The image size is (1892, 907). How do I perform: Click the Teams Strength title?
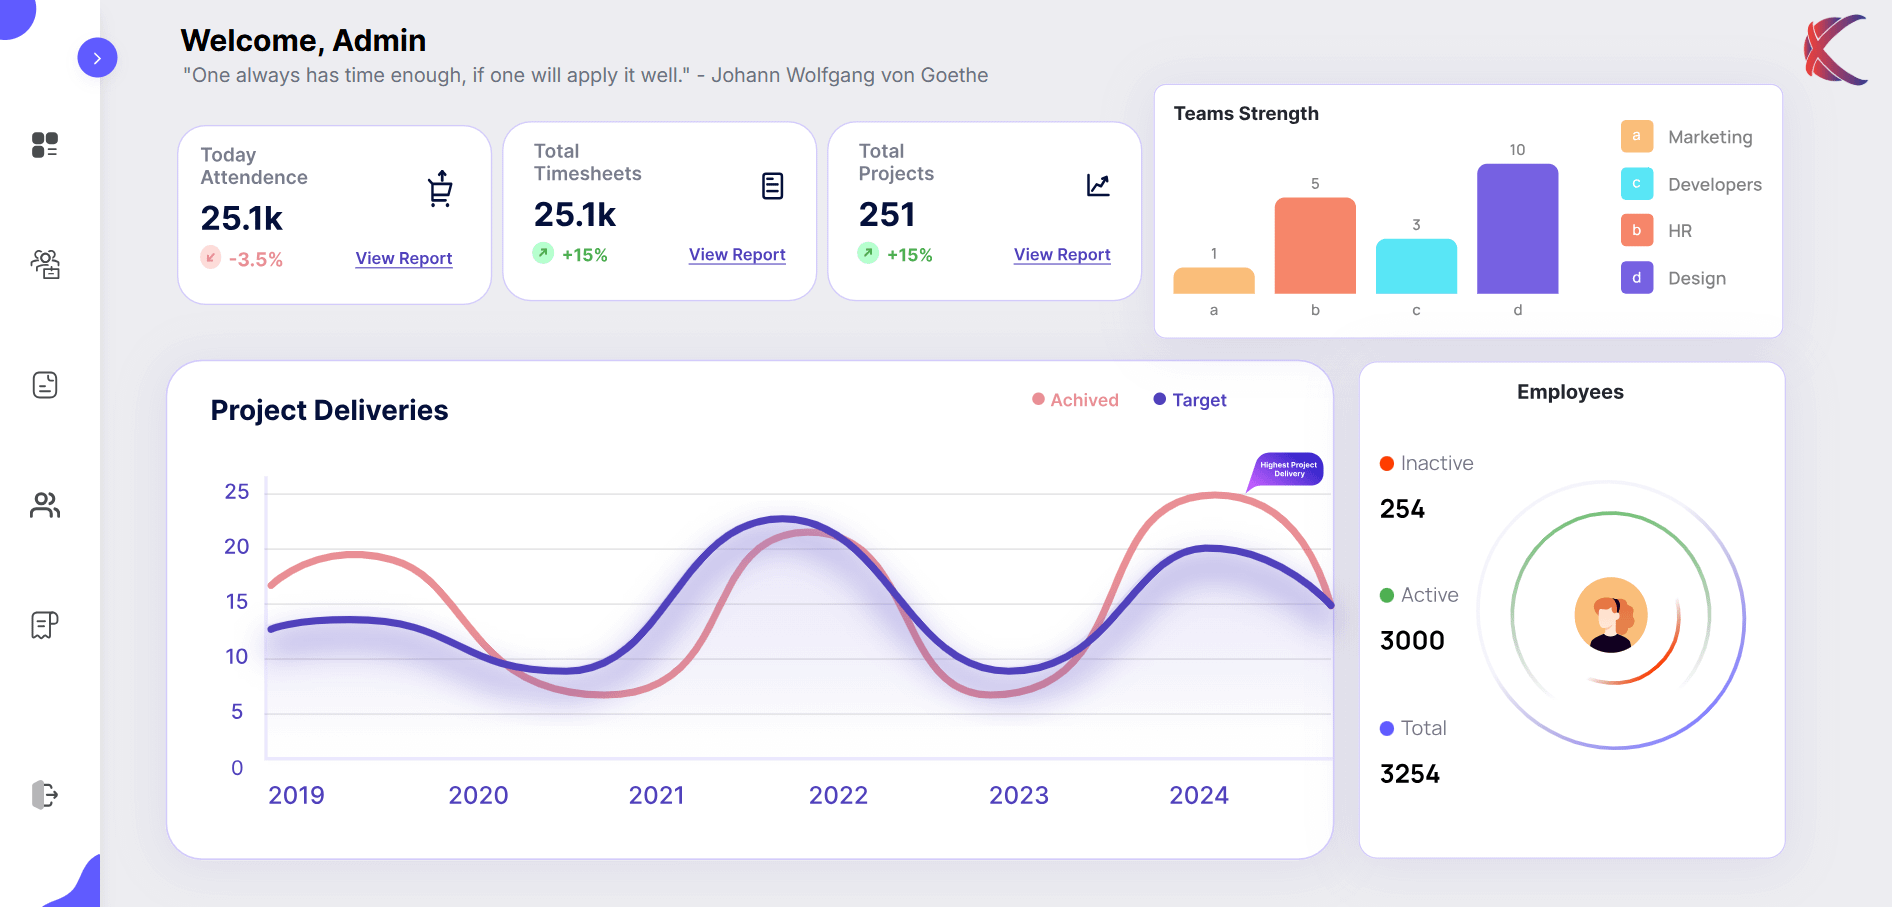pyautogui.click(x=1246, y=114)
